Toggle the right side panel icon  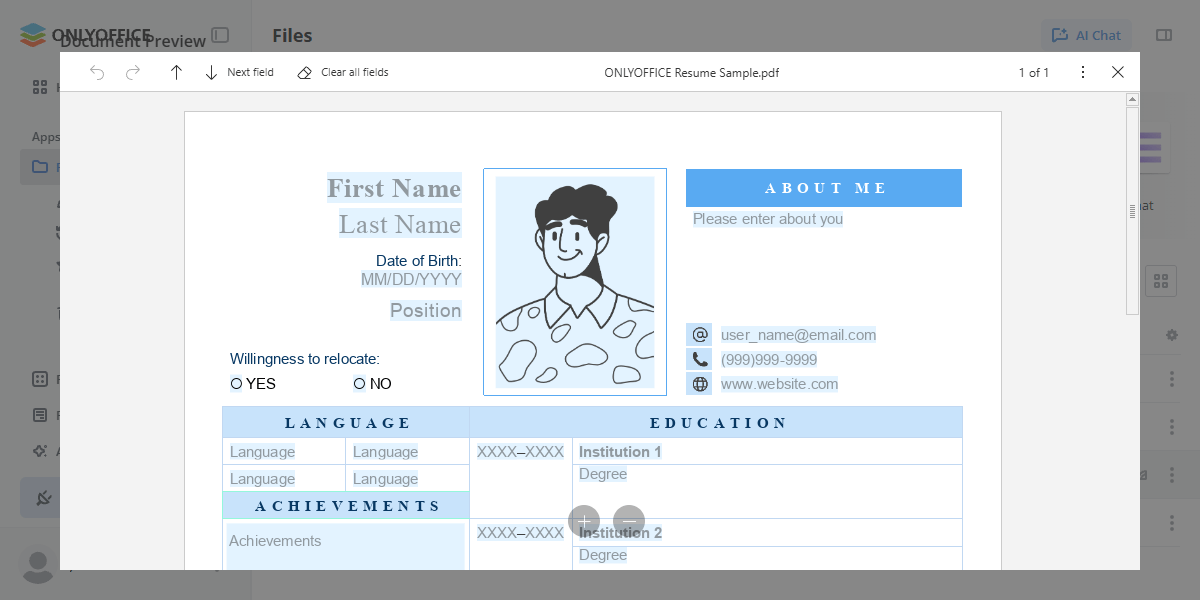tap(1164, 35)
